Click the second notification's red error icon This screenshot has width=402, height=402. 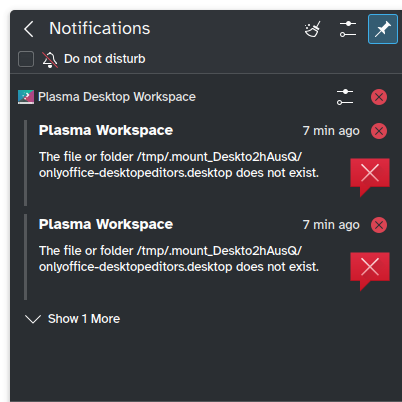tap(370, 271)
